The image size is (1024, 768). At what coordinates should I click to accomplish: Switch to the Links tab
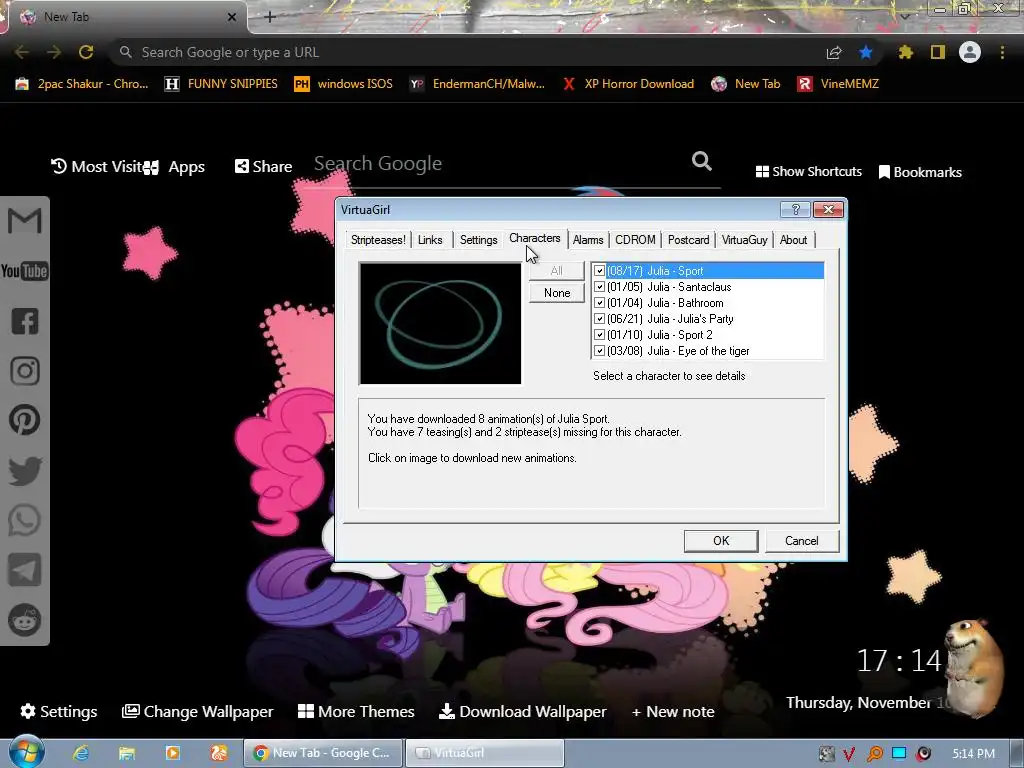(430, 240)
